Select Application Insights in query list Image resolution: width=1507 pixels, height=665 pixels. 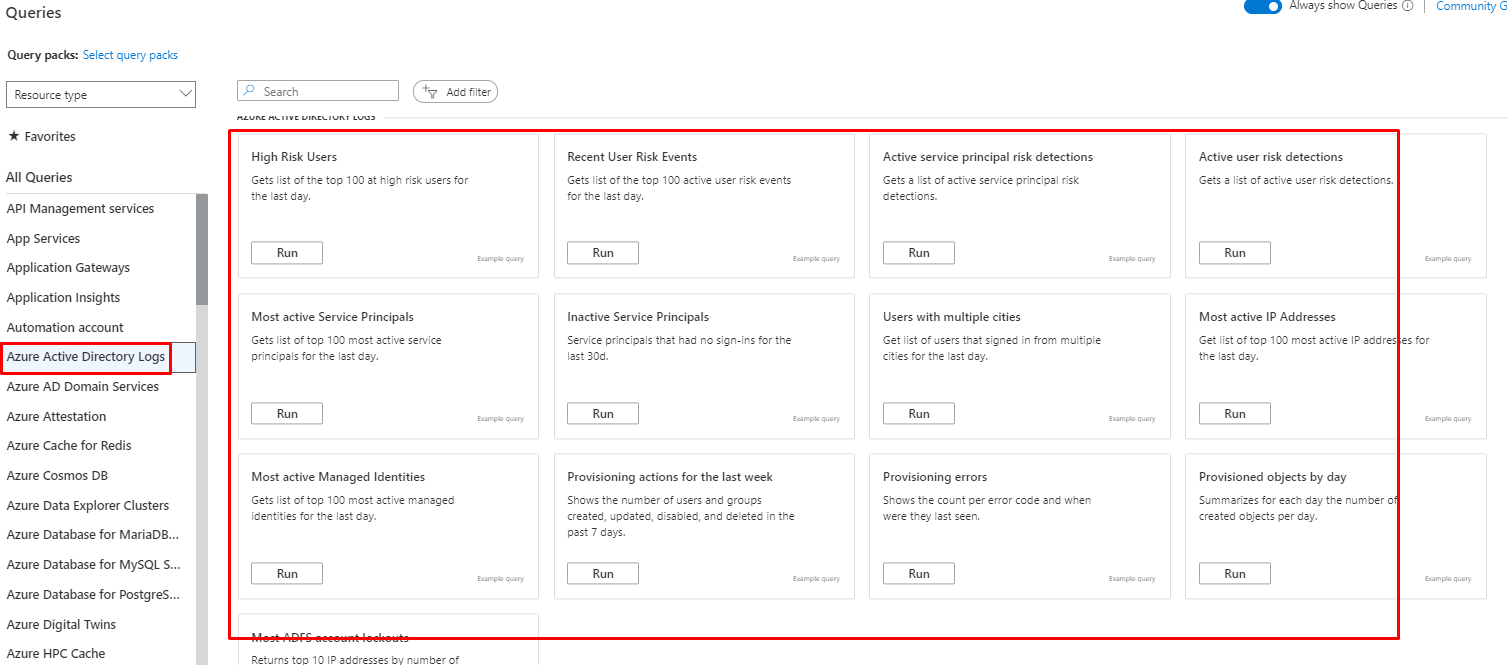pyautogui.click(x=63, y=297)
